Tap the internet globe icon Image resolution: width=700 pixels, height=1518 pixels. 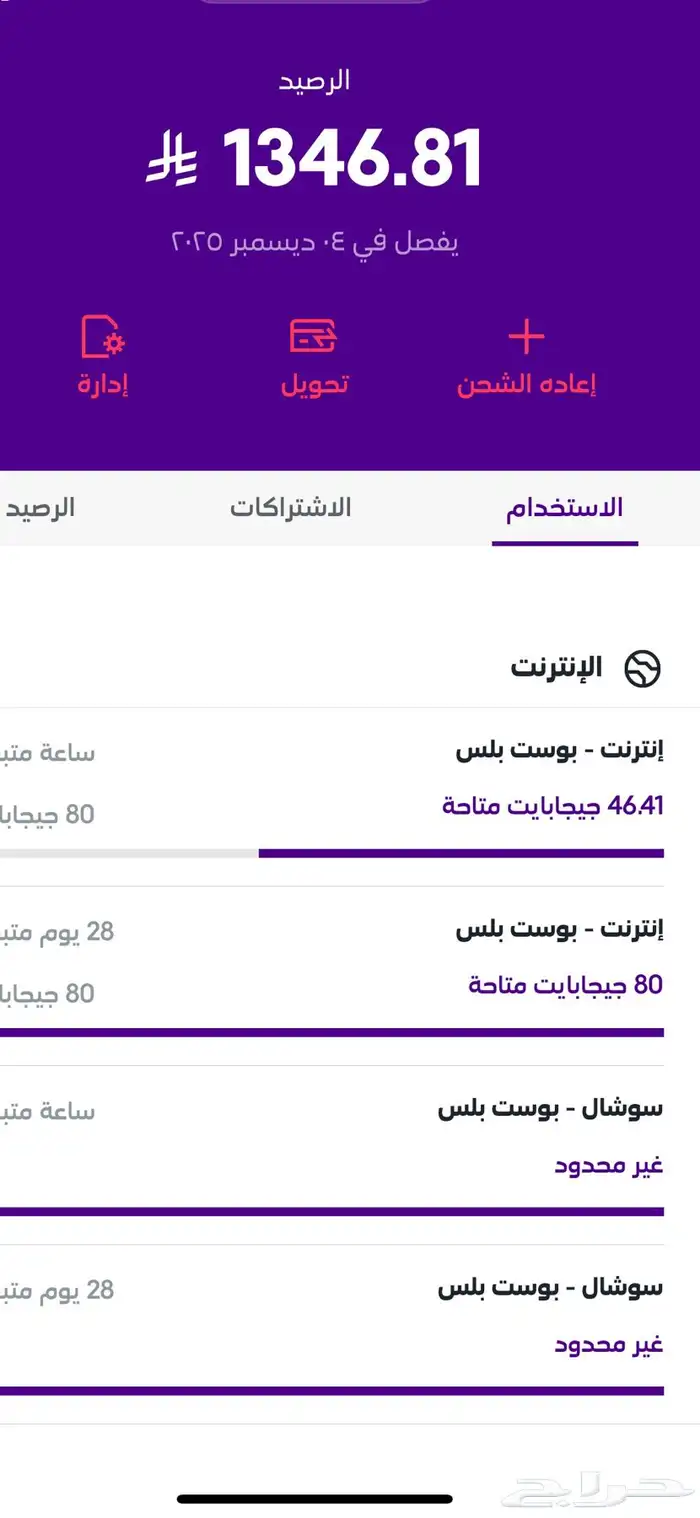coord(643,668)
